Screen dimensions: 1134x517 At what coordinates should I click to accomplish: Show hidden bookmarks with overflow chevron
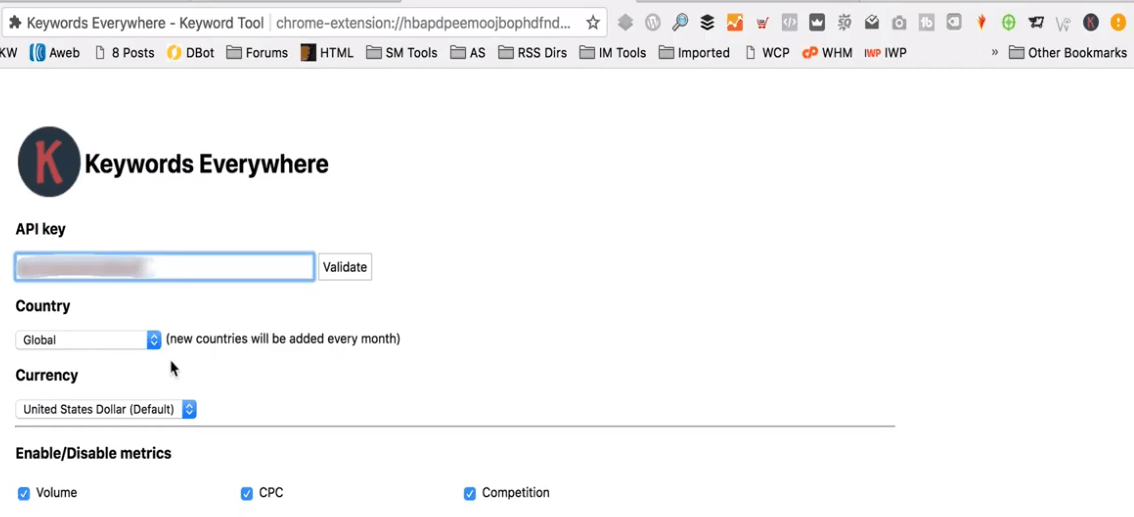tap(994, 52)
